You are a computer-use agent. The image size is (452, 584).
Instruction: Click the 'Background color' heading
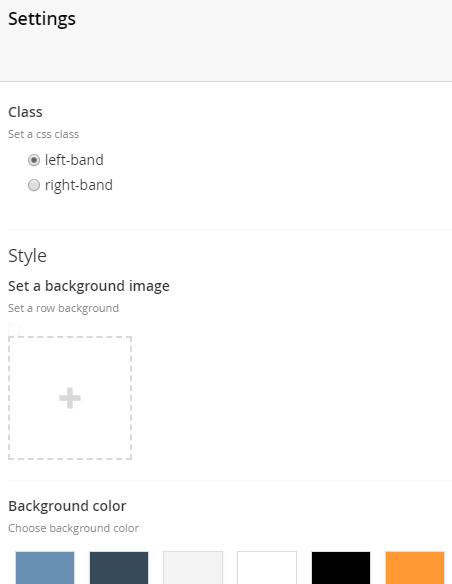click(x=67, y=506)
